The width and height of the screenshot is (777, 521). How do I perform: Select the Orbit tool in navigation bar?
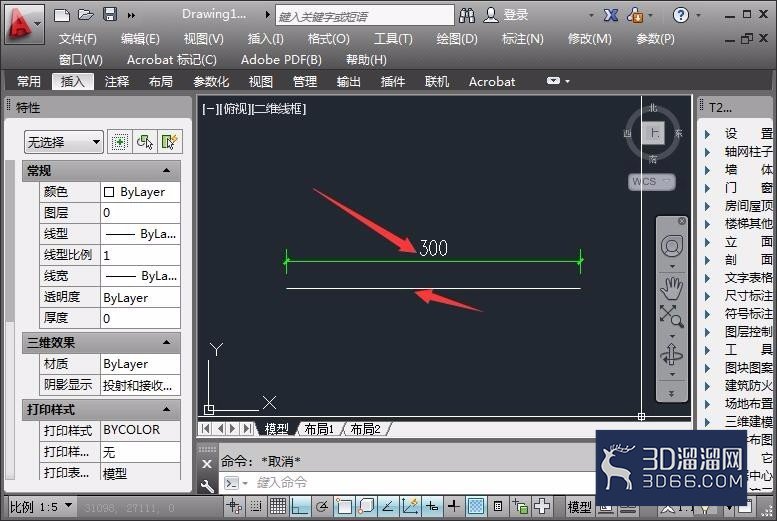pyautogui.click(x=672, y=354)
